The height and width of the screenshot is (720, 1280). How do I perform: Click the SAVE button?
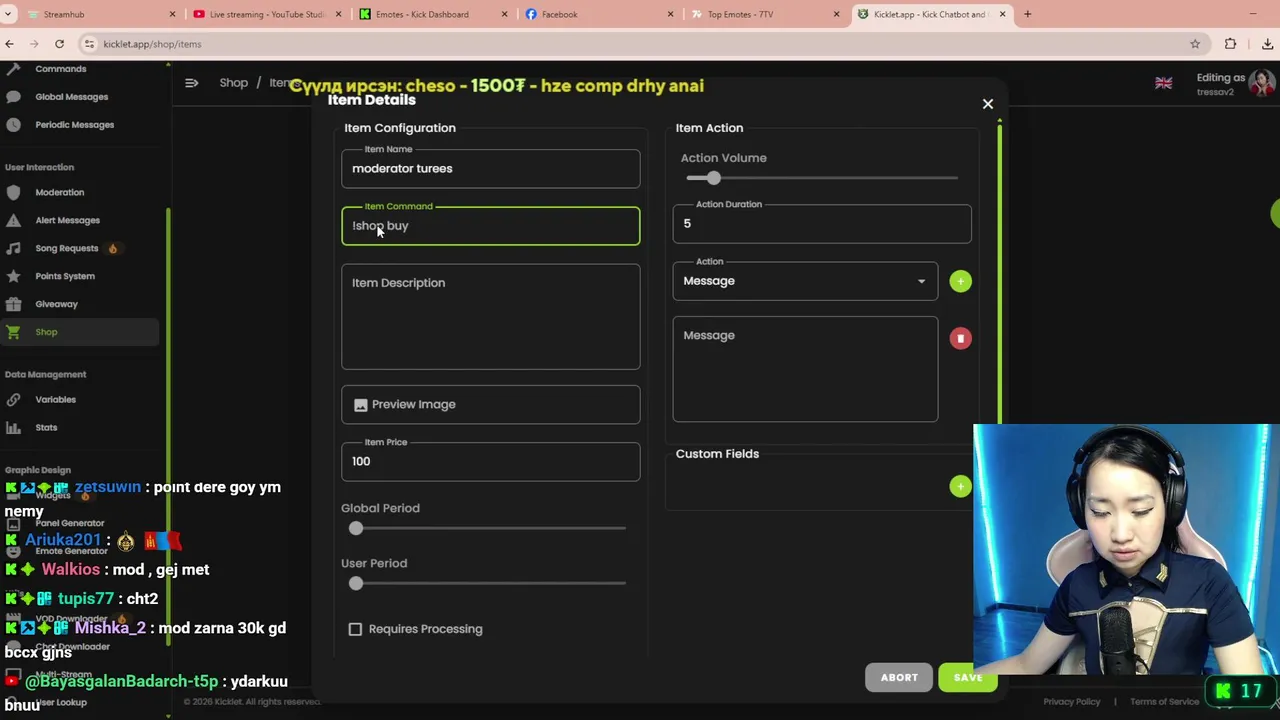[x=968, y=677]
